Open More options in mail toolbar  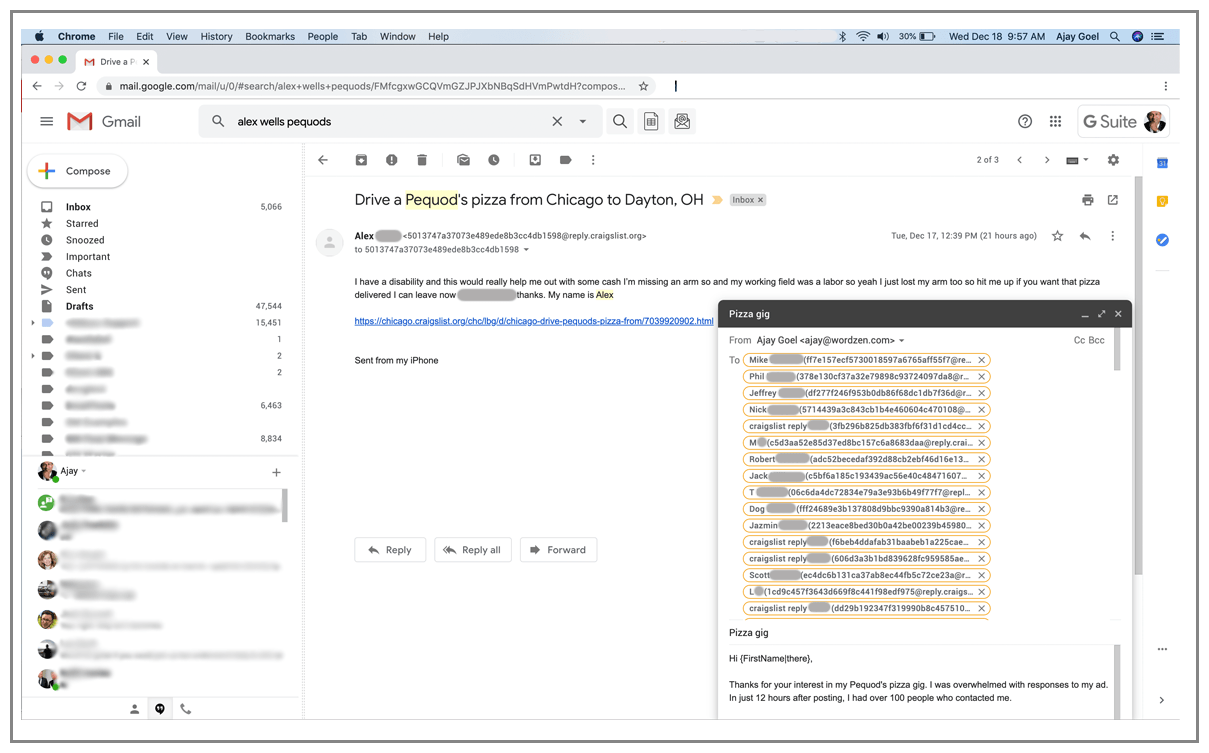tap(593, 160)
